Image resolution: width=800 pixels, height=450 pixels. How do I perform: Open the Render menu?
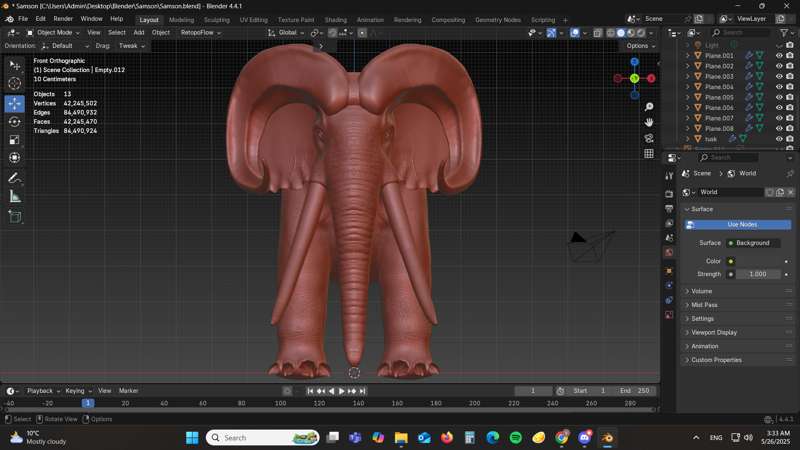(x=63, y=19)
